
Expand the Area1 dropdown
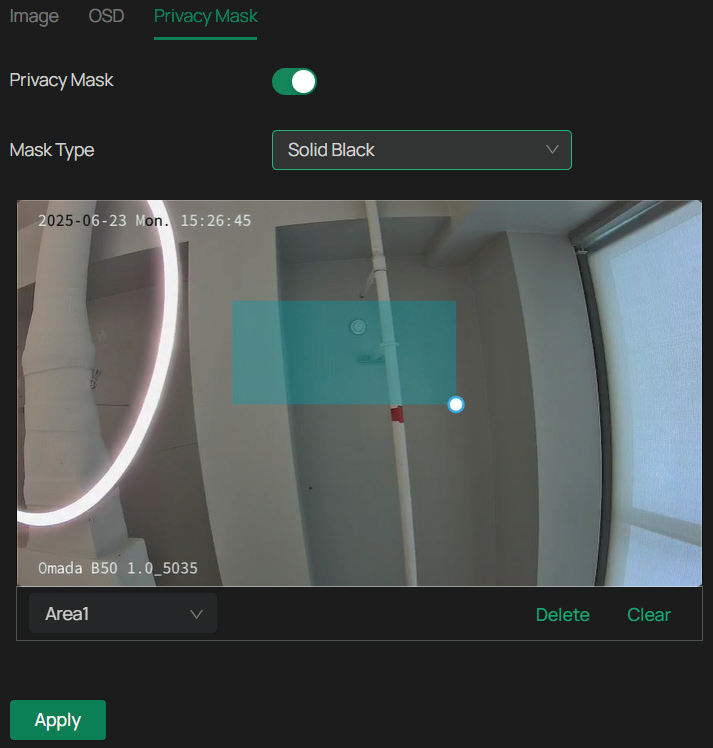[123, 613]
